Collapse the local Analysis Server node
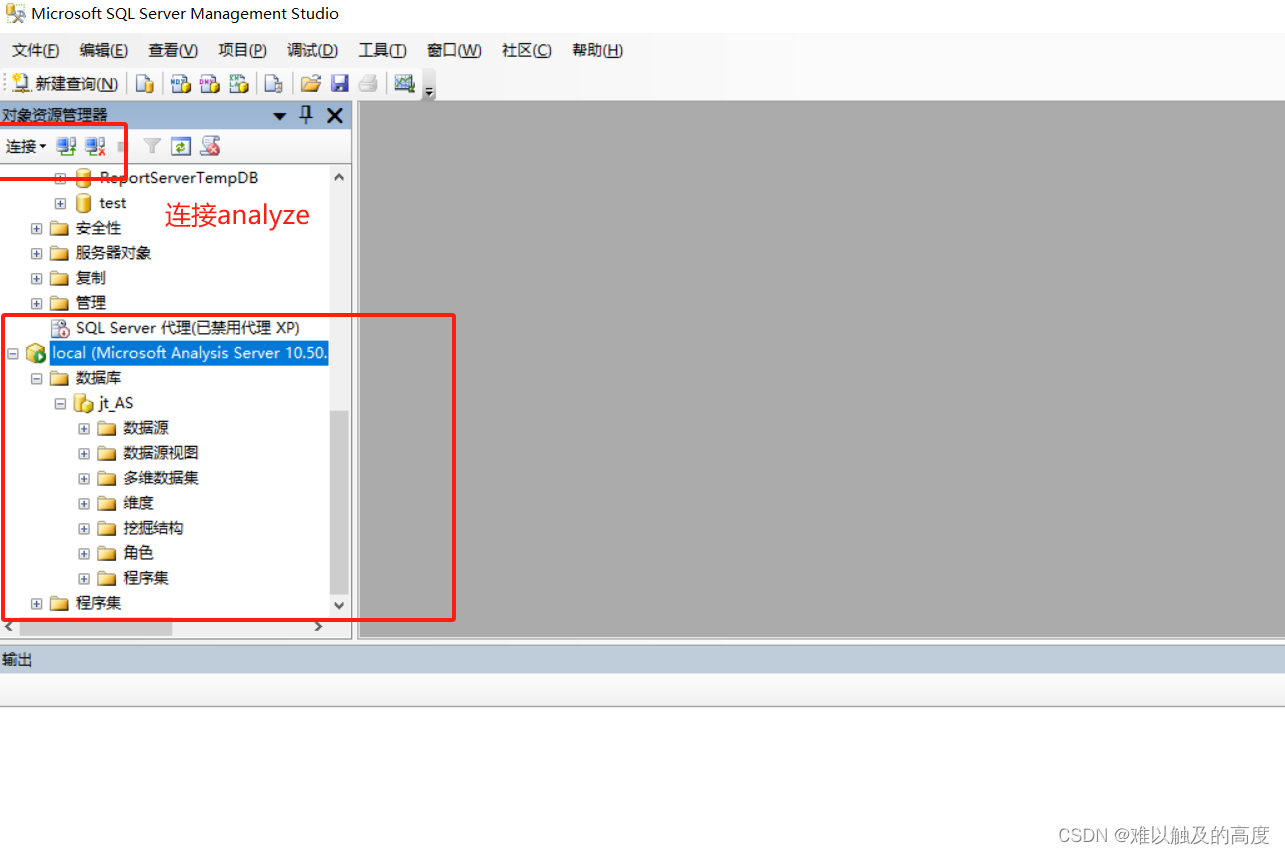1285x854 pixels. [x=13, y=353]
